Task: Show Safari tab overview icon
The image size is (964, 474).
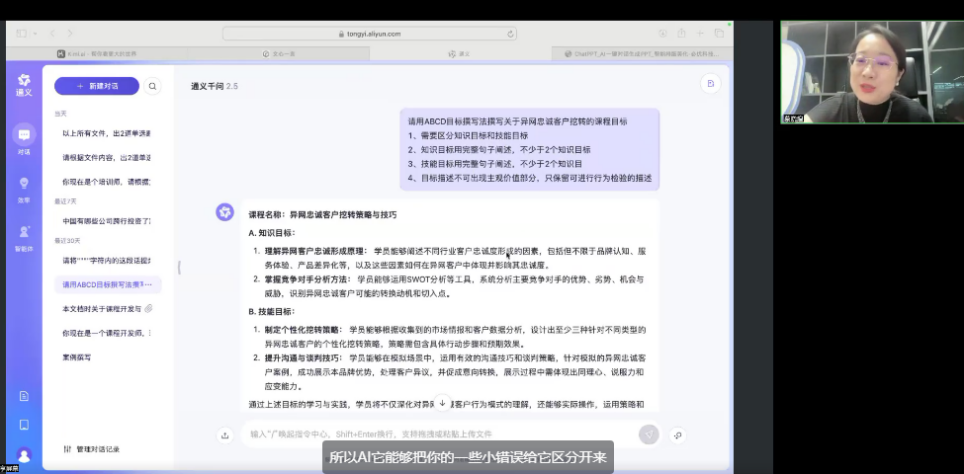Action: pos(719,33)
